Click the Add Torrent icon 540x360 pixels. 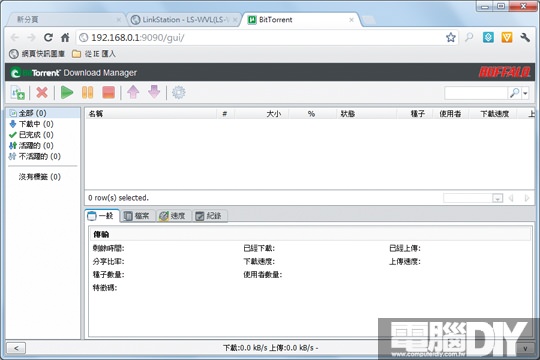point(18,93)
